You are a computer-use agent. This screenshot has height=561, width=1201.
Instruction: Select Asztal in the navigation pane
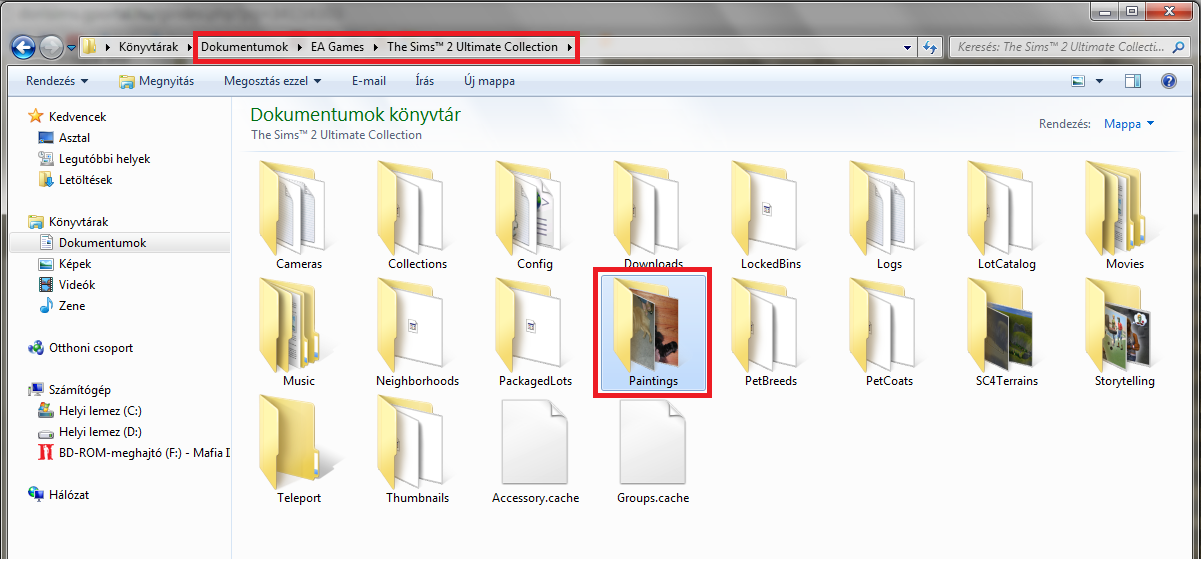[x=74, y=138]
